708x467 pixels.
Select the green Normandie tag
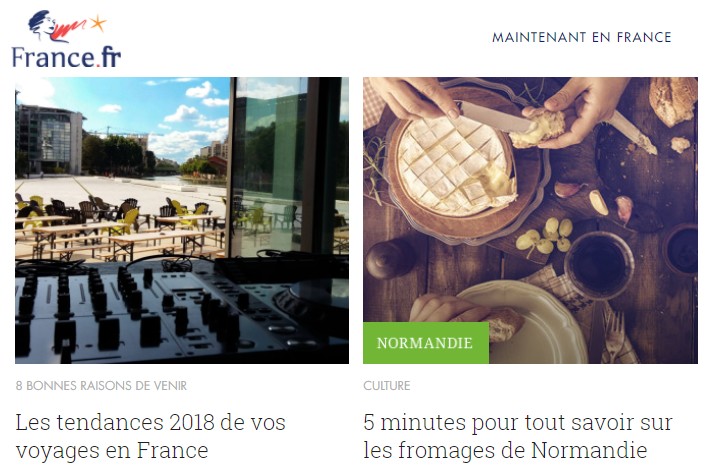coord(426,343)
